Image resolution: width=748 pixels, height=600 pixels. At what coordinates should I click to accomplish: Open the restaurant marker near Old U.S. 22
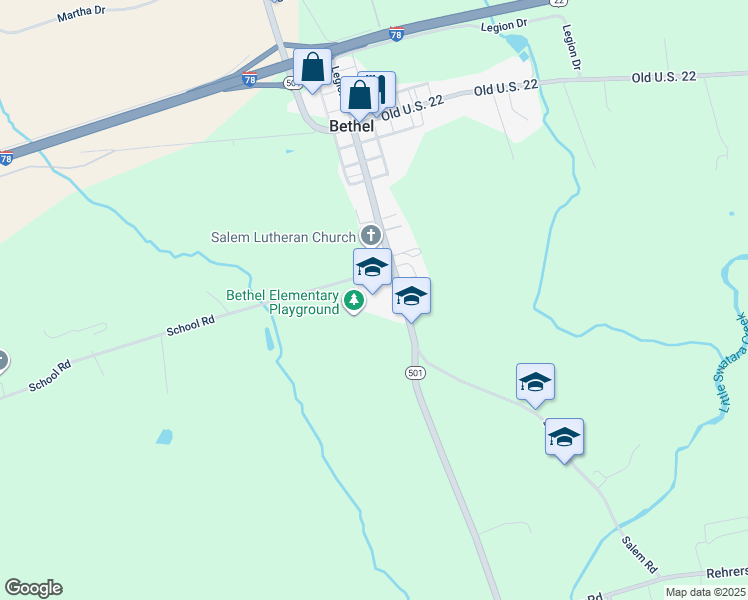[x=385, y=89]
